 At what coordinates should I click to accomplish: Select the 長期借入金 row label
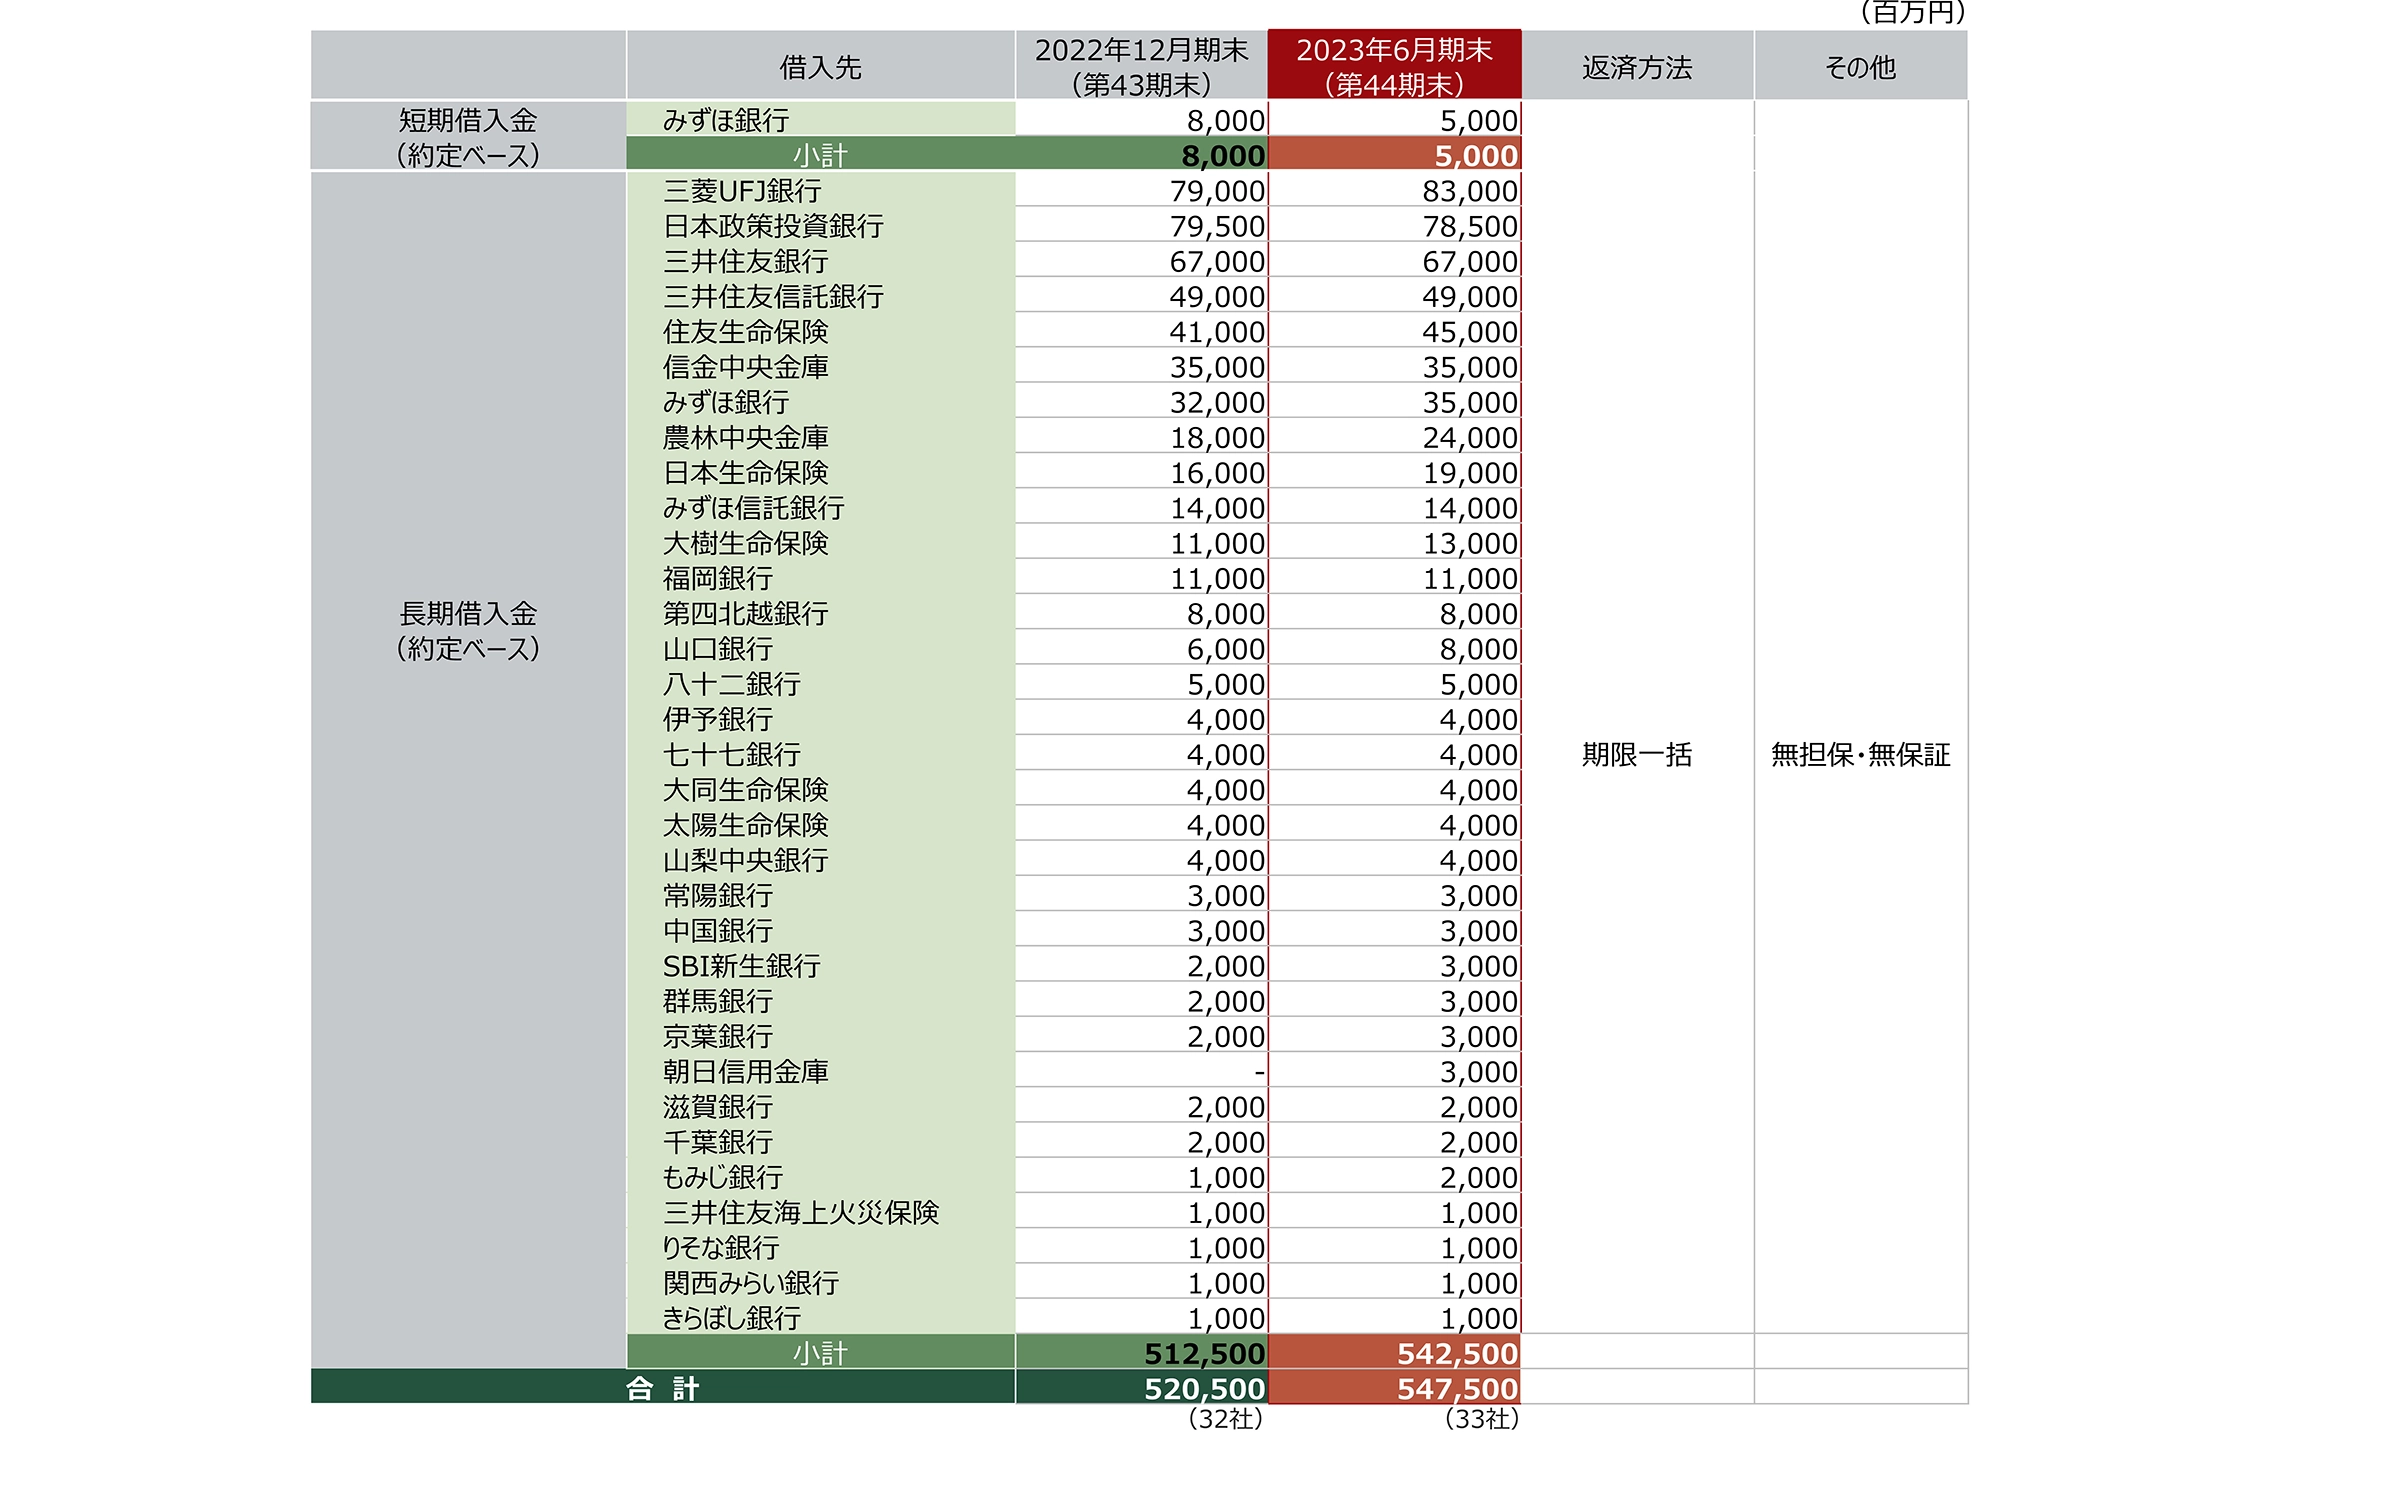coord(468,630)
